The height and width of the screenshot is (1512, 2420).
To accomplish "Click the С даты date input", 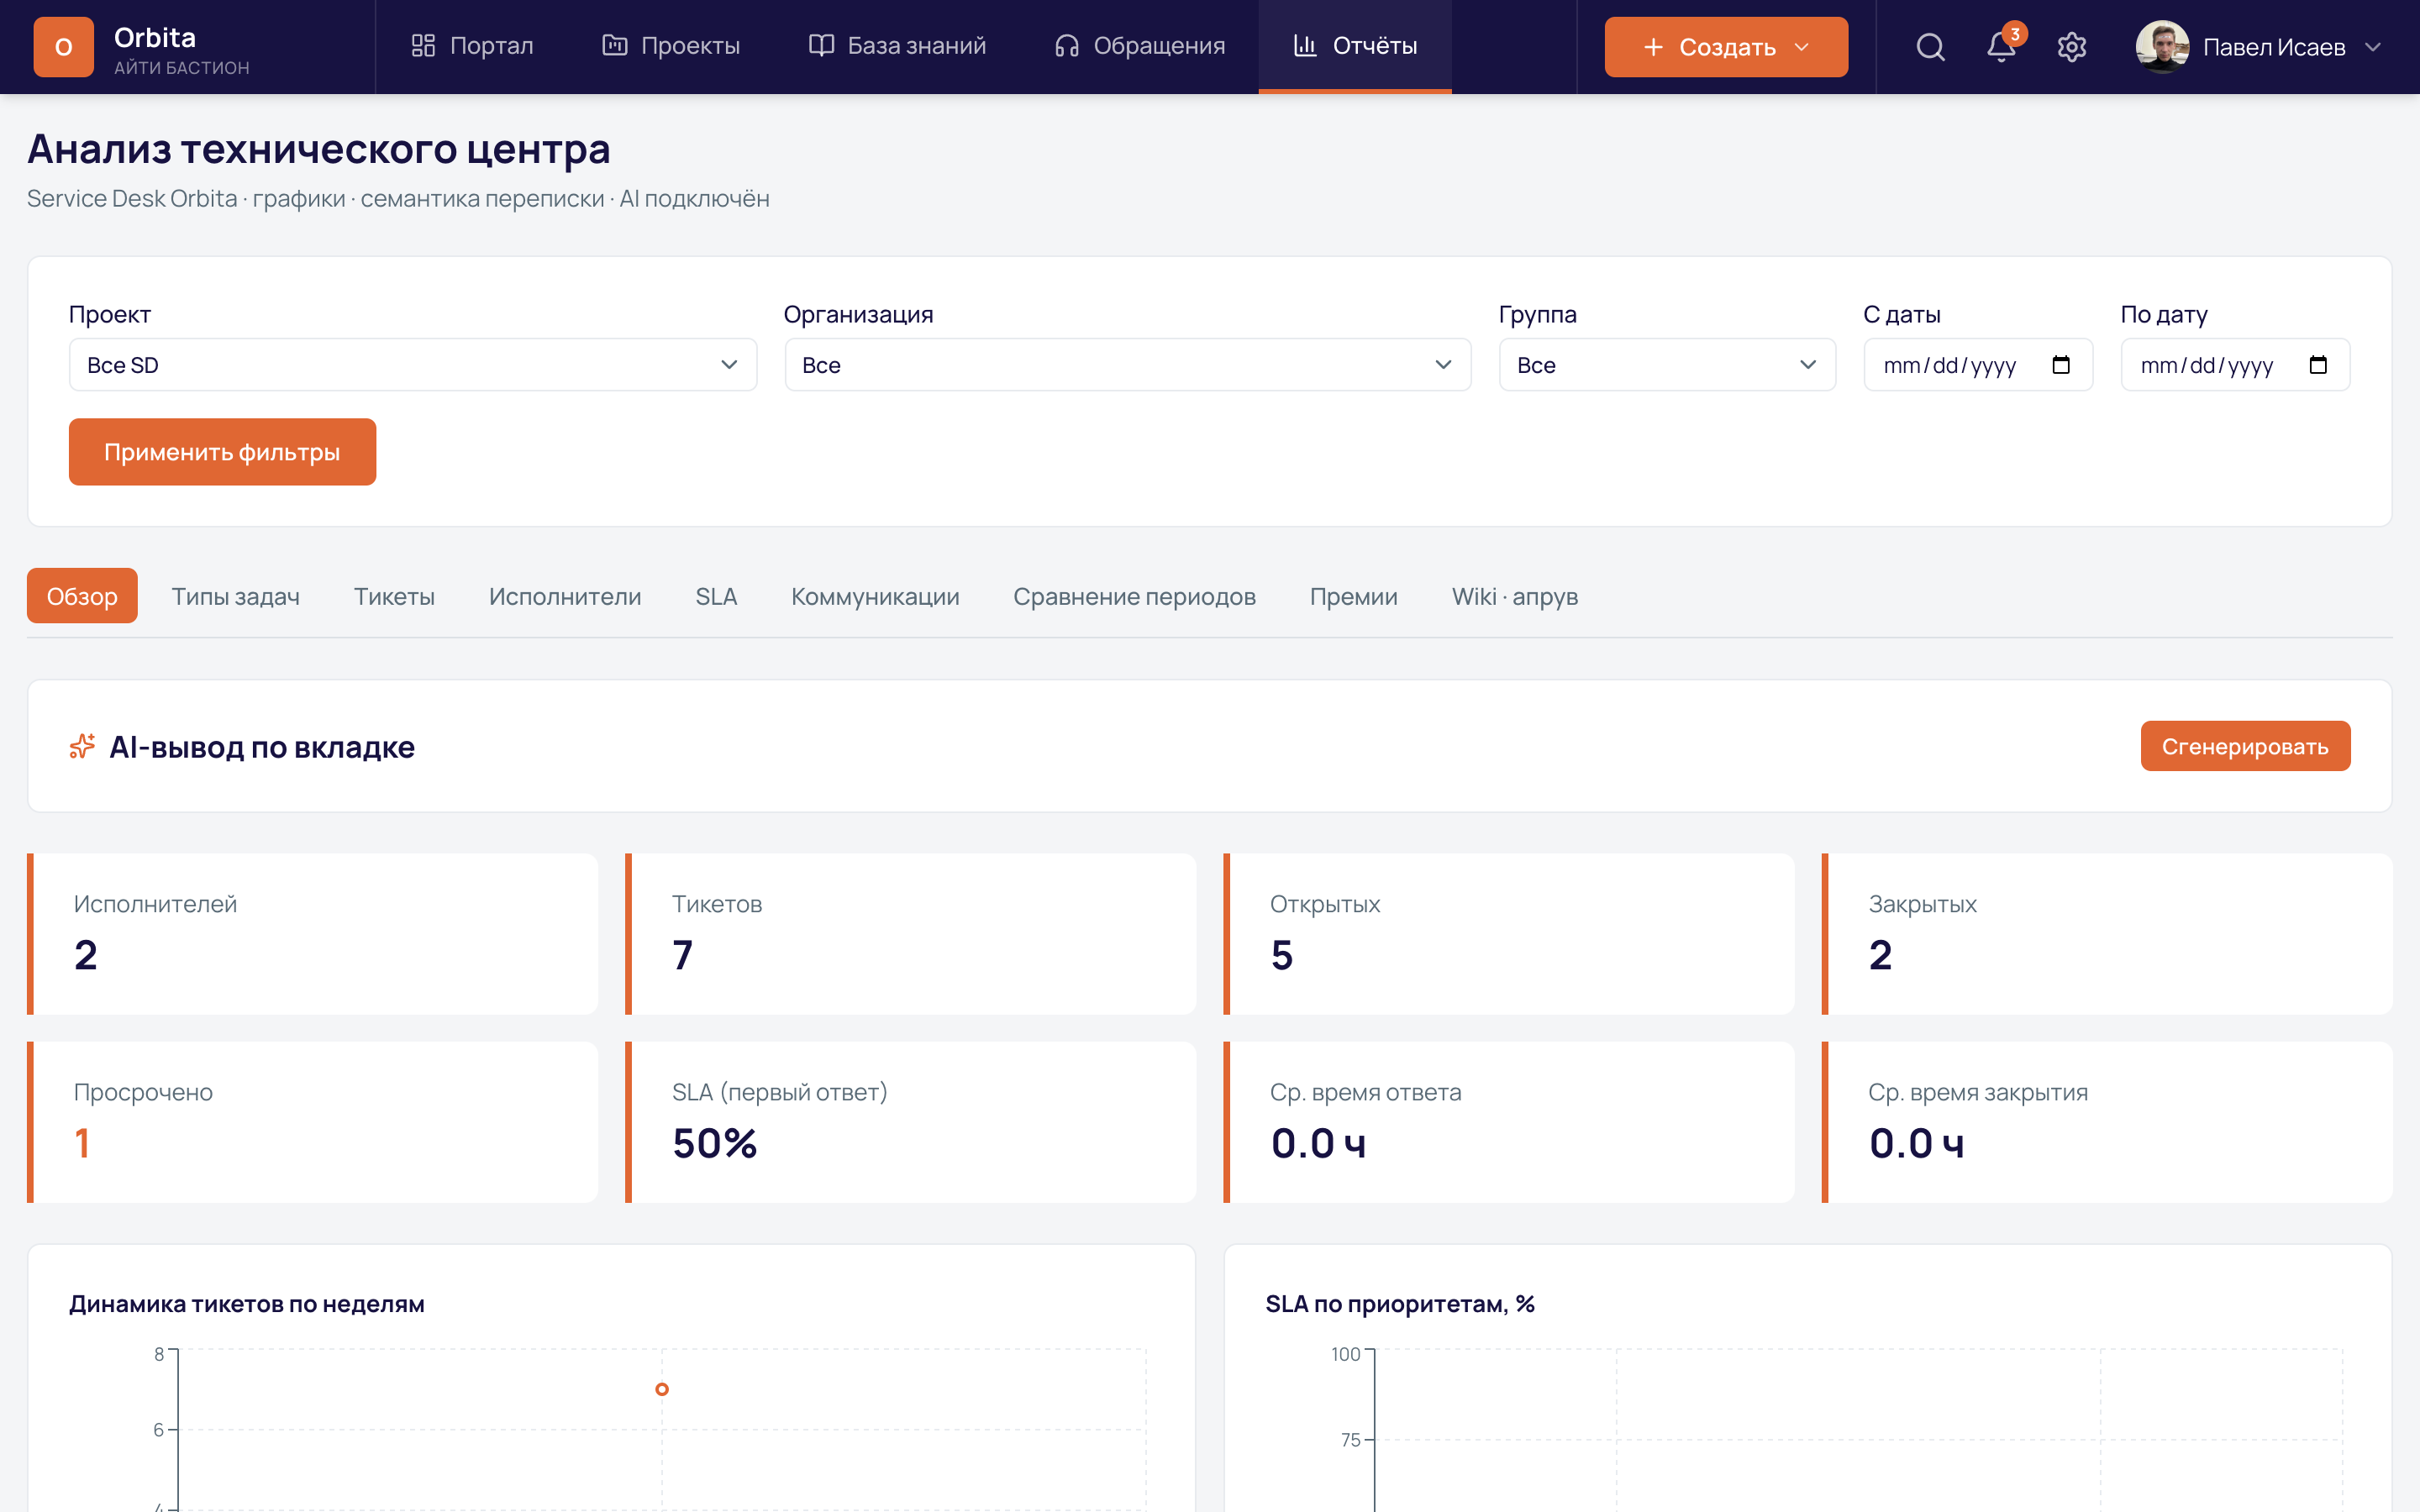I will 1978,365.
